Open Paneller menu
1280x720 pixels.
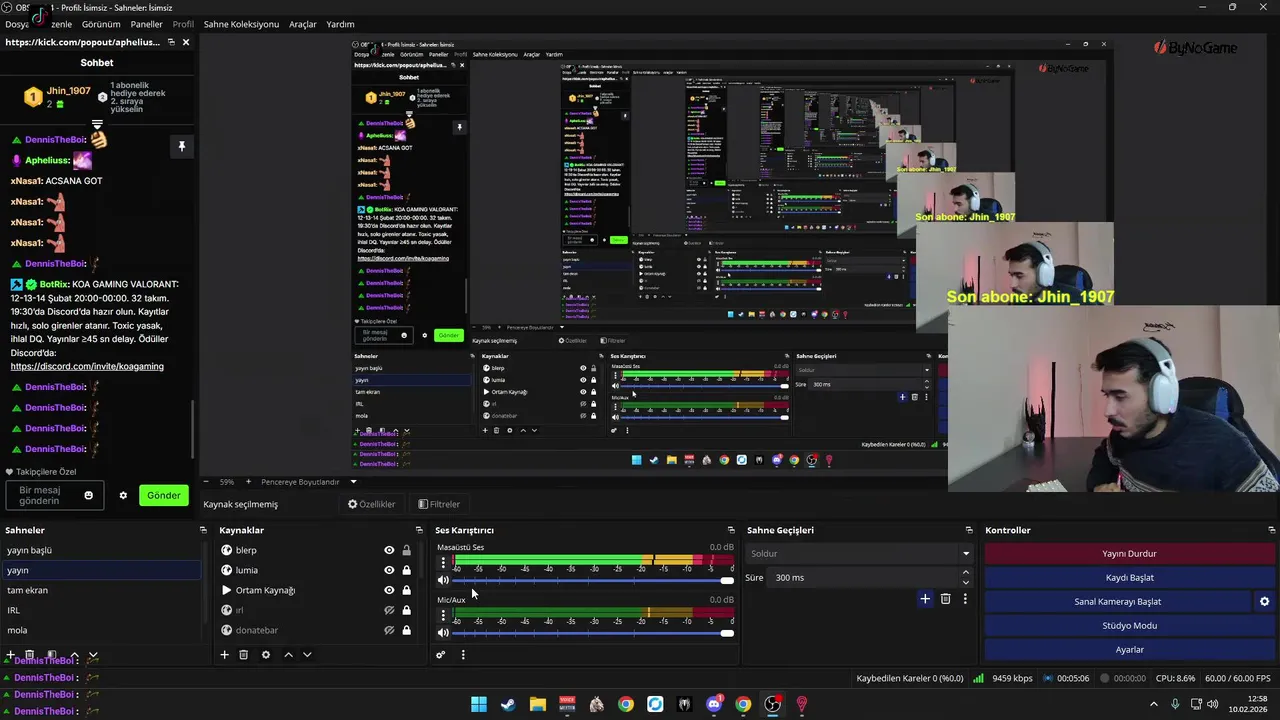click(x=147, y=24)
